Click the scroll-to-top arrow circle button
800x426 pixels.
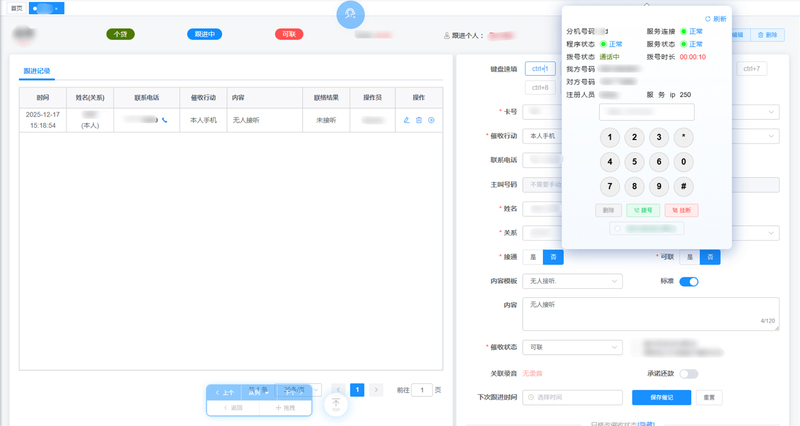pos(336,404)
